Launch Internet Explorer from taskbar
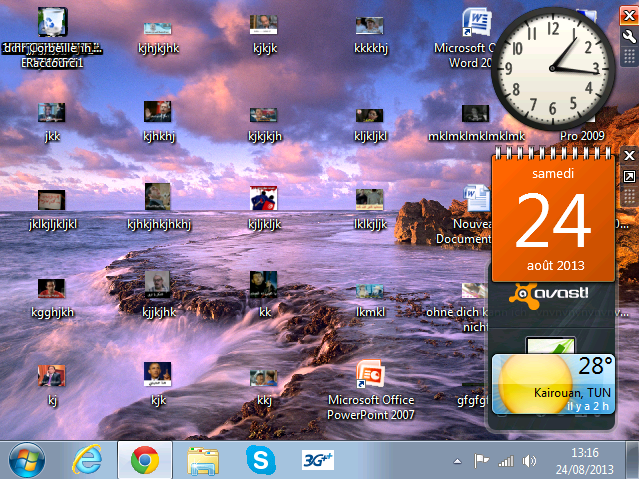The height and width of the screenshot is (479, 639). point(87,460)
